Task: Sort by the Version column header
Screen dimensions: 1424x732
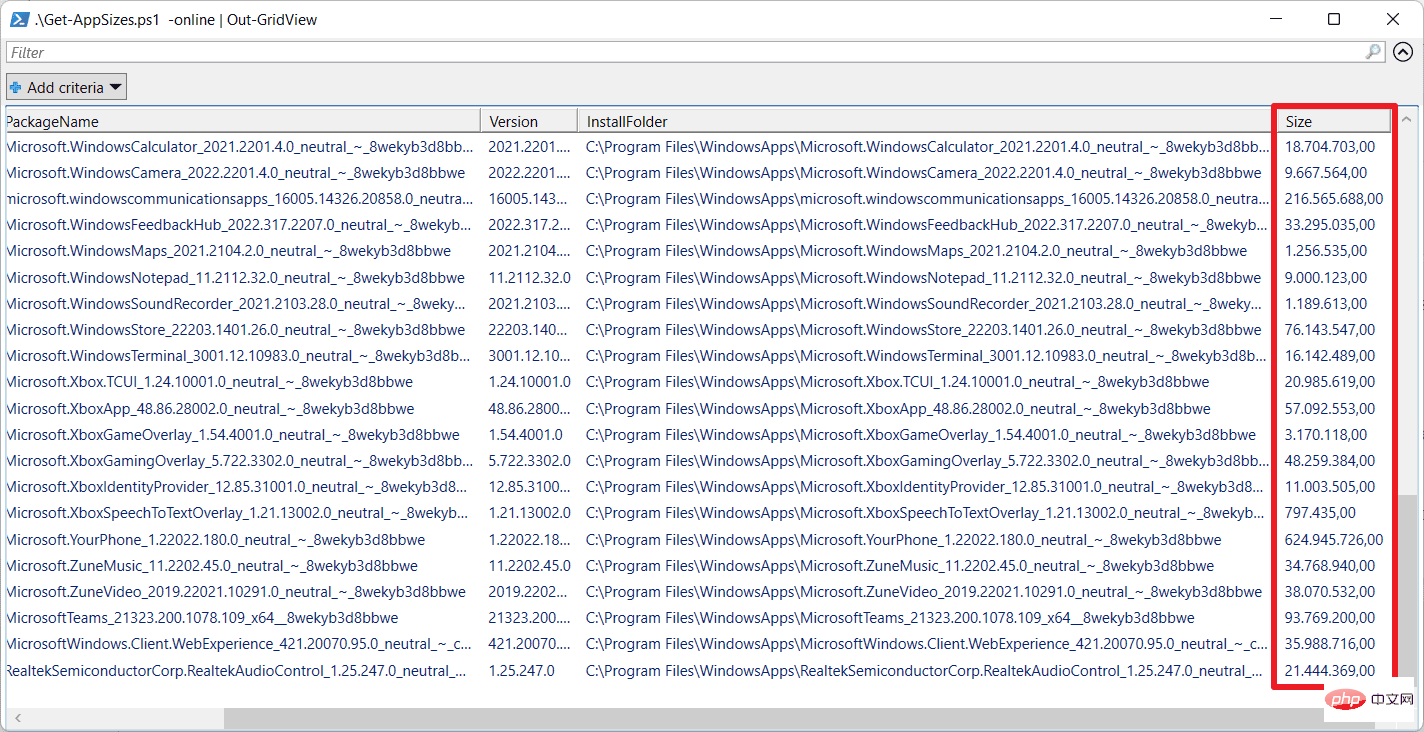Action: tap(529, 121)
